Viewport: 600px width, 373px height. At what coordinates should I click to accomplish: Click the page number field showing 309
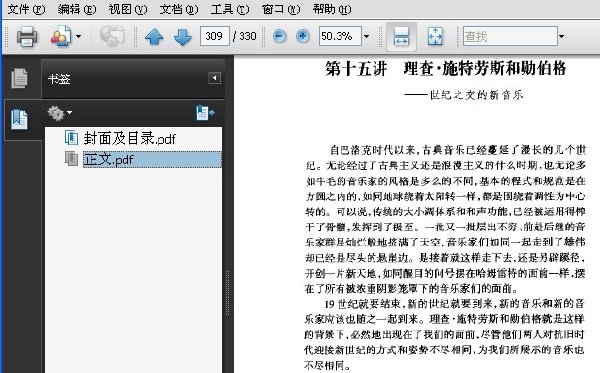coord(215,36)
